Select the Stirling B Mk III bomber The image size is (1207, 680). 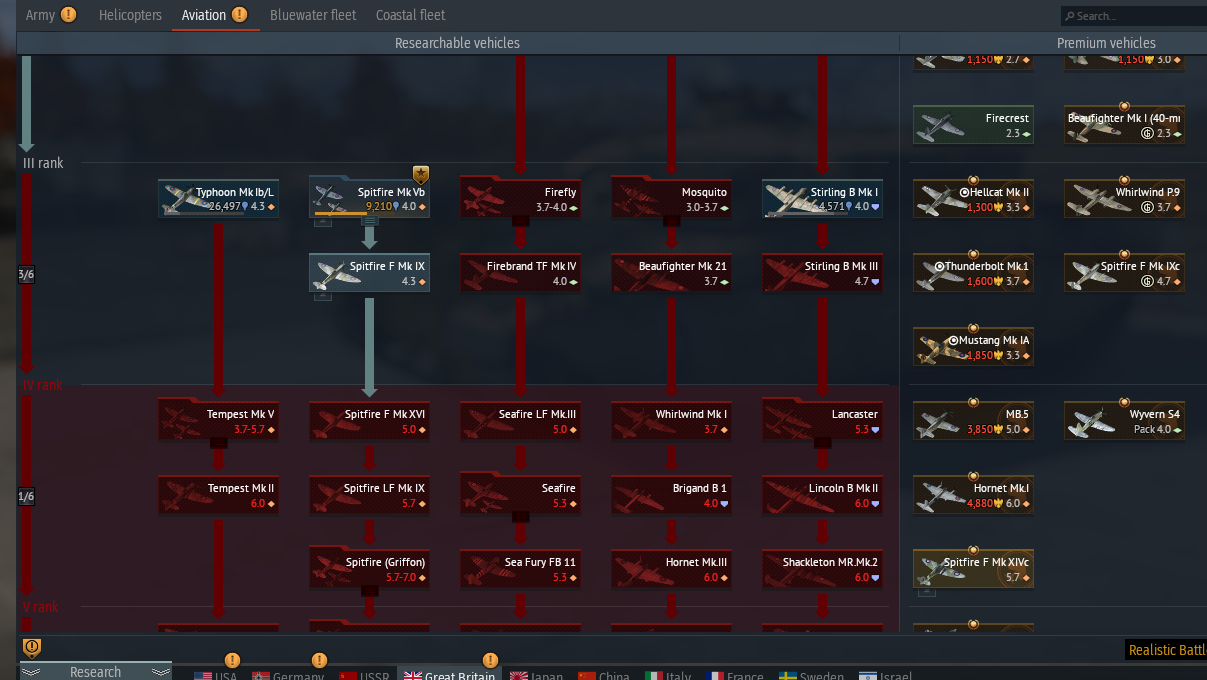coord(822,273)
